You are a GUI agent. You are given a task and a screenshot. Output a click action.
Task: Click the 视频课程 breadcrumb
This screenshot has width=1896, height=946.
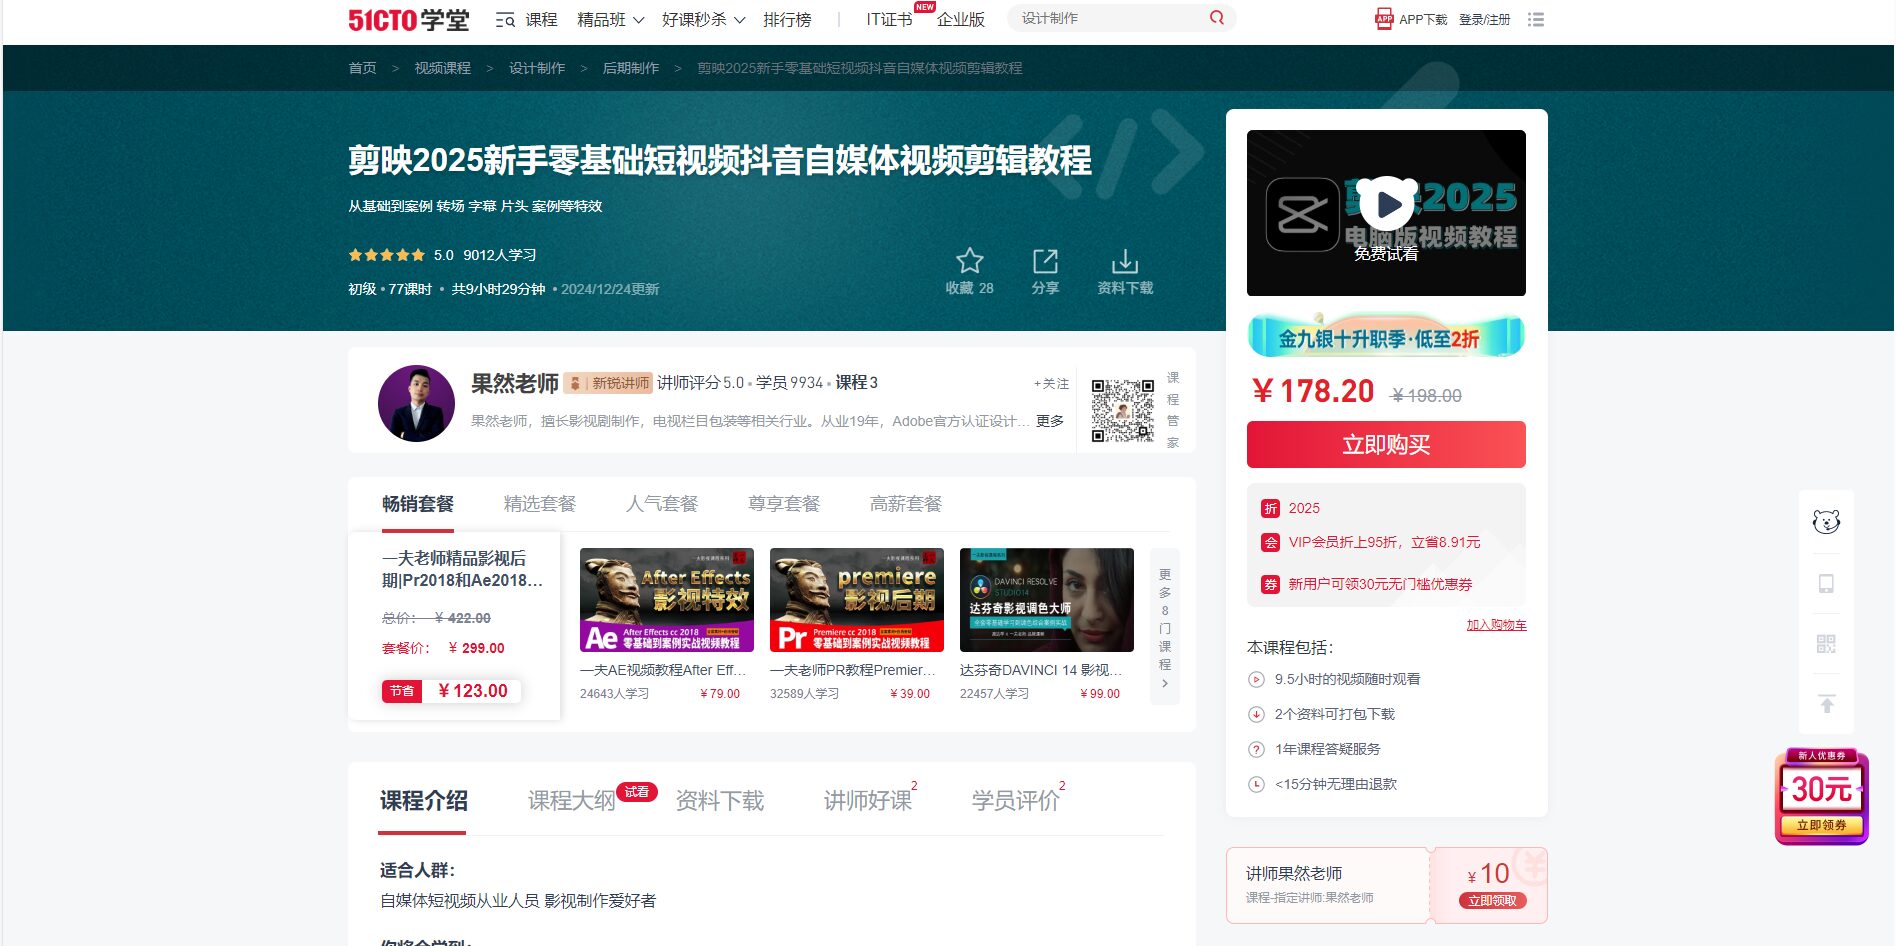tap(442, 68)
